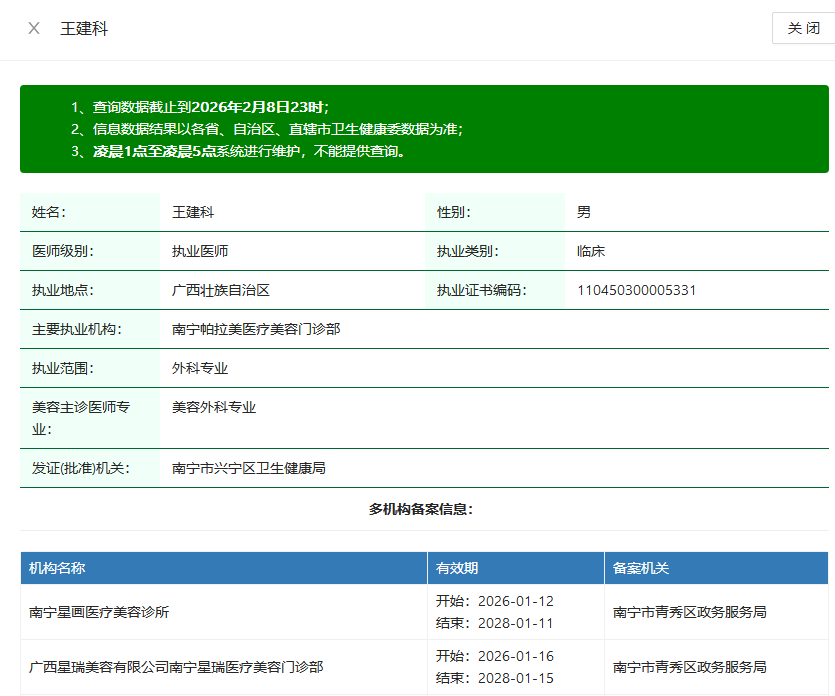Click the X icon beside 王建科 title
This screenshot has width=835, height=696.
click(34, 28)
